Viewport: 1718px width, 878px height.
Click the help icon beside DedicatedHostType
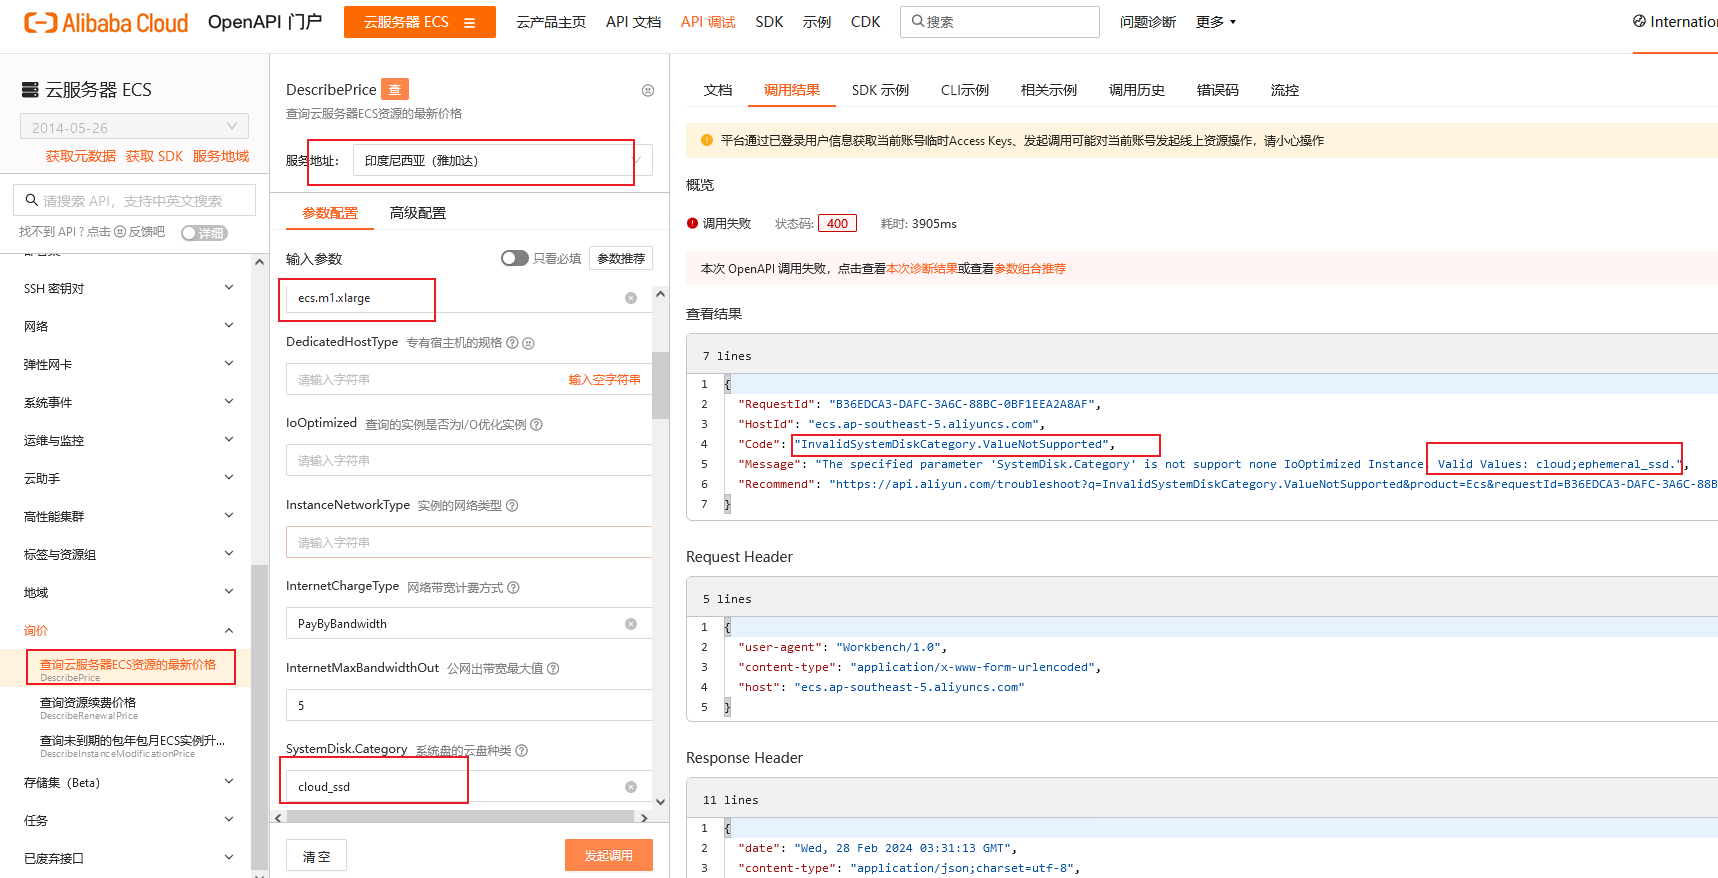pyautogui.click(x=512, y=343)
